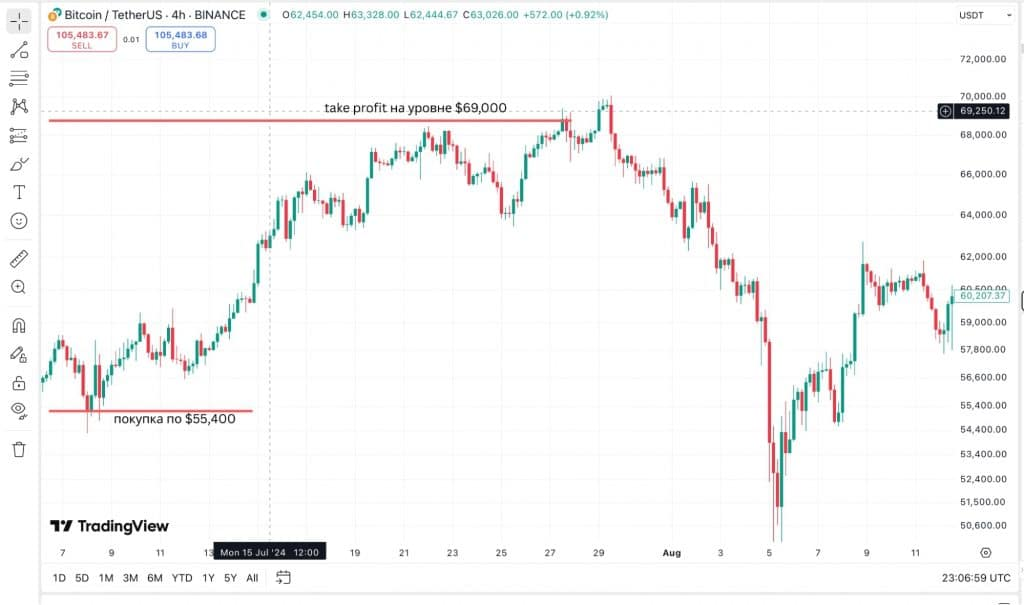Open chart time axis settings gear
This screenshot has width=1024, height=605.
[985, 552]
